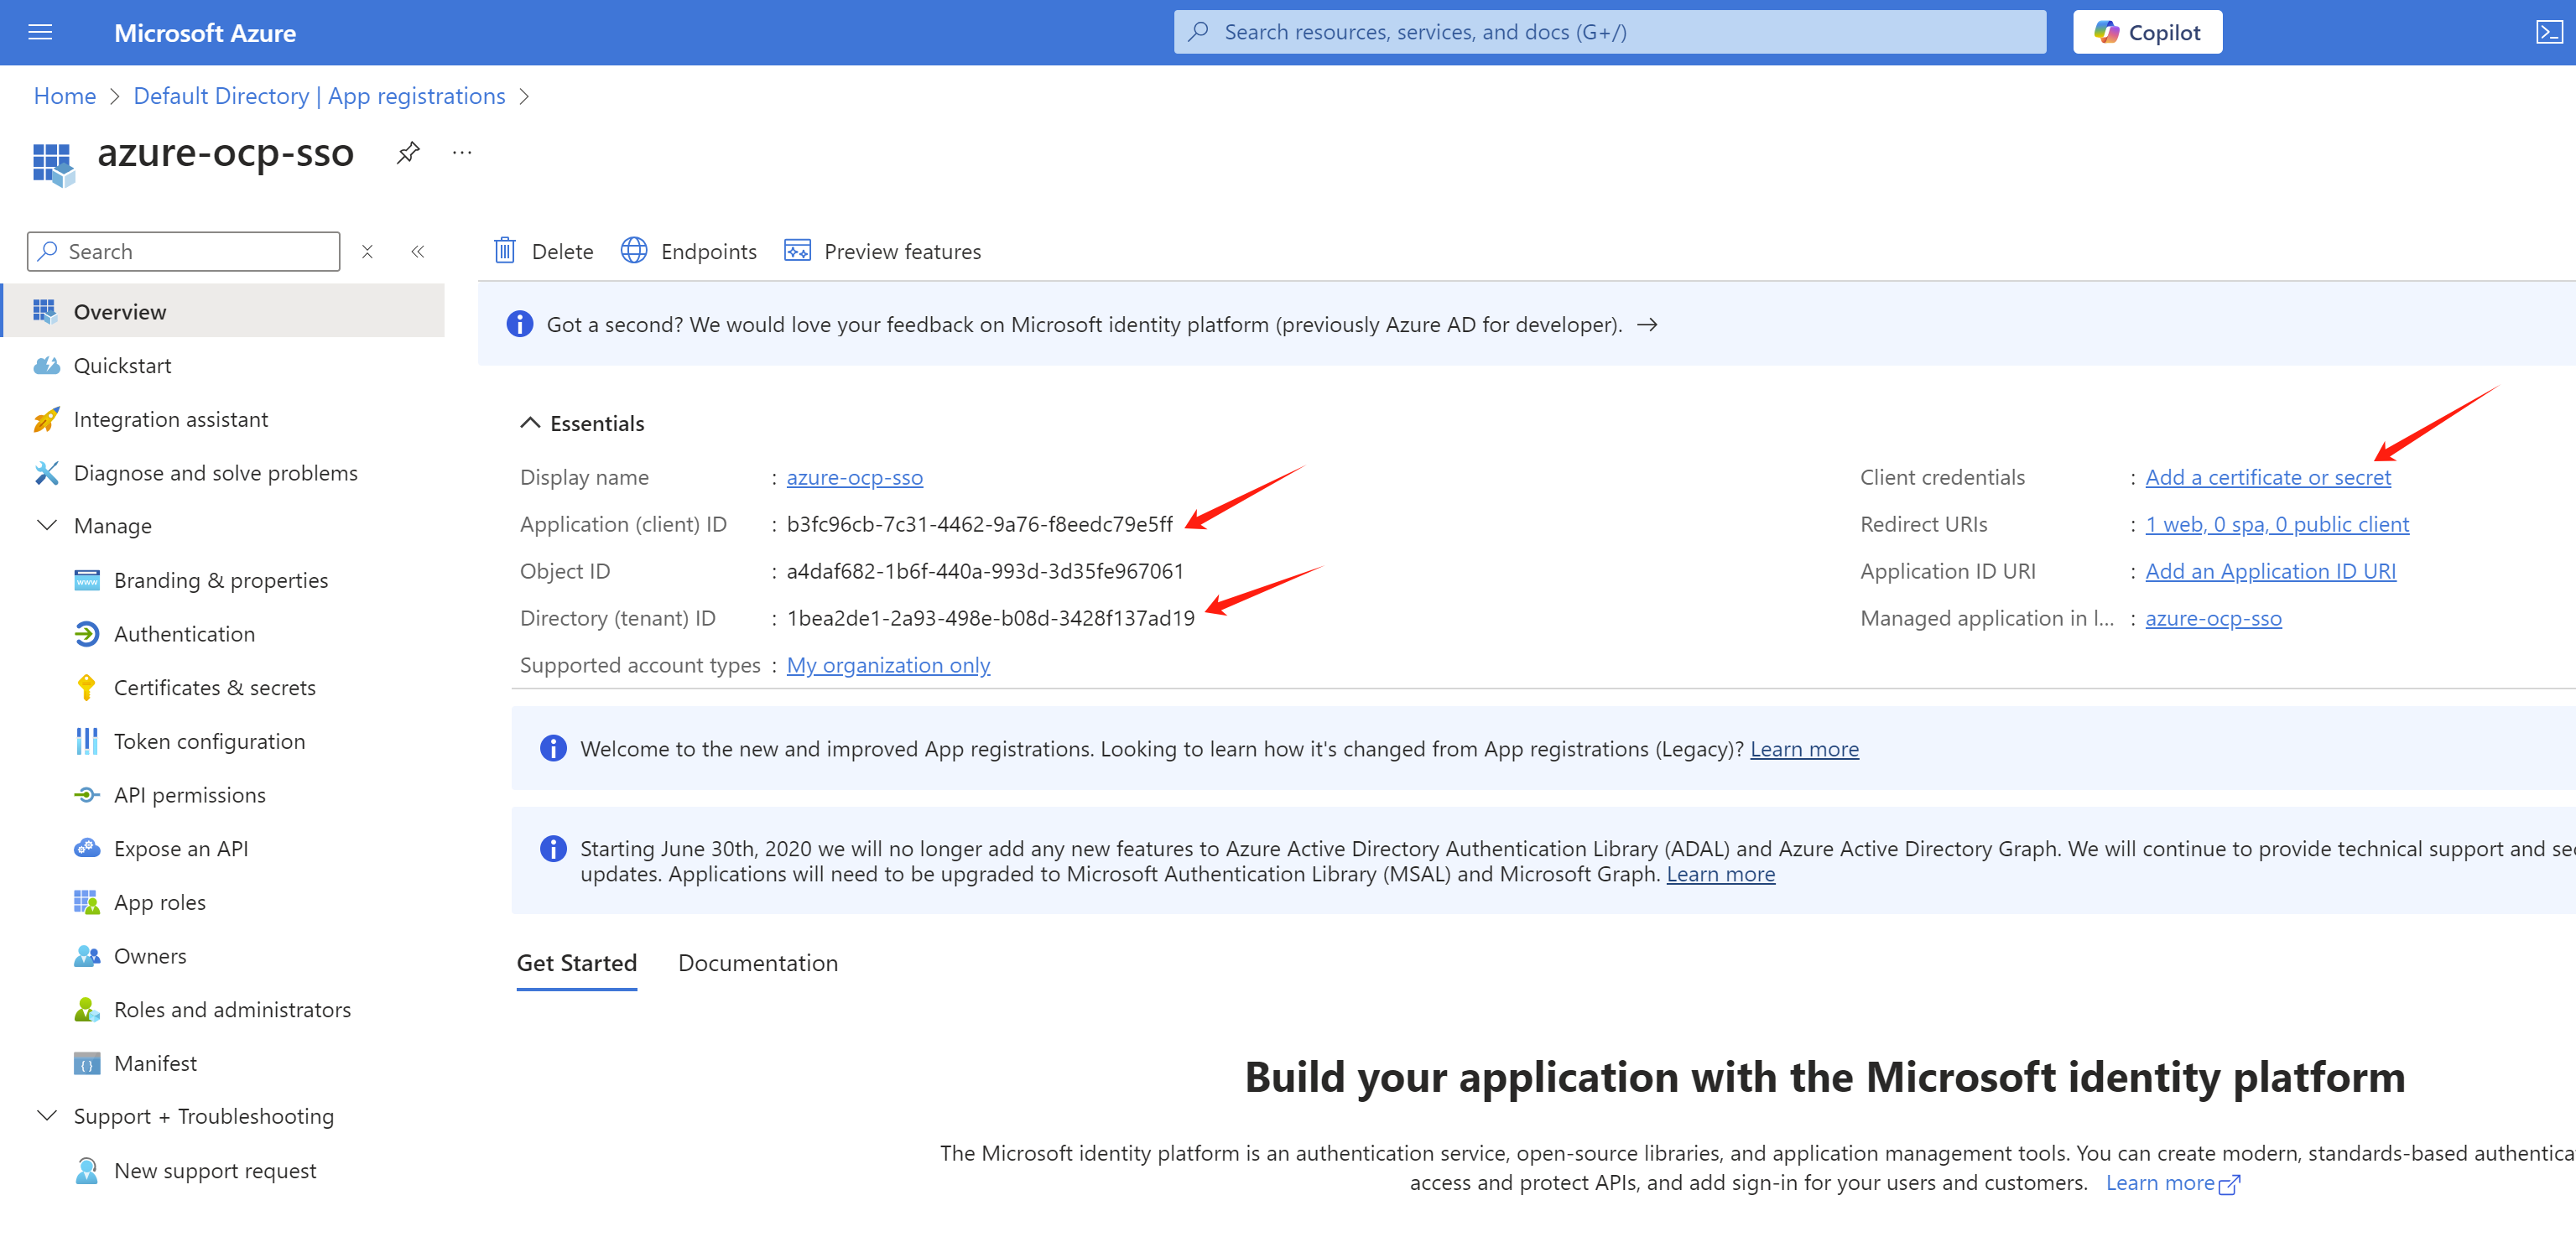2576x1242 pixels.
Task: Click the Delete trash icon
Action: 505,251
